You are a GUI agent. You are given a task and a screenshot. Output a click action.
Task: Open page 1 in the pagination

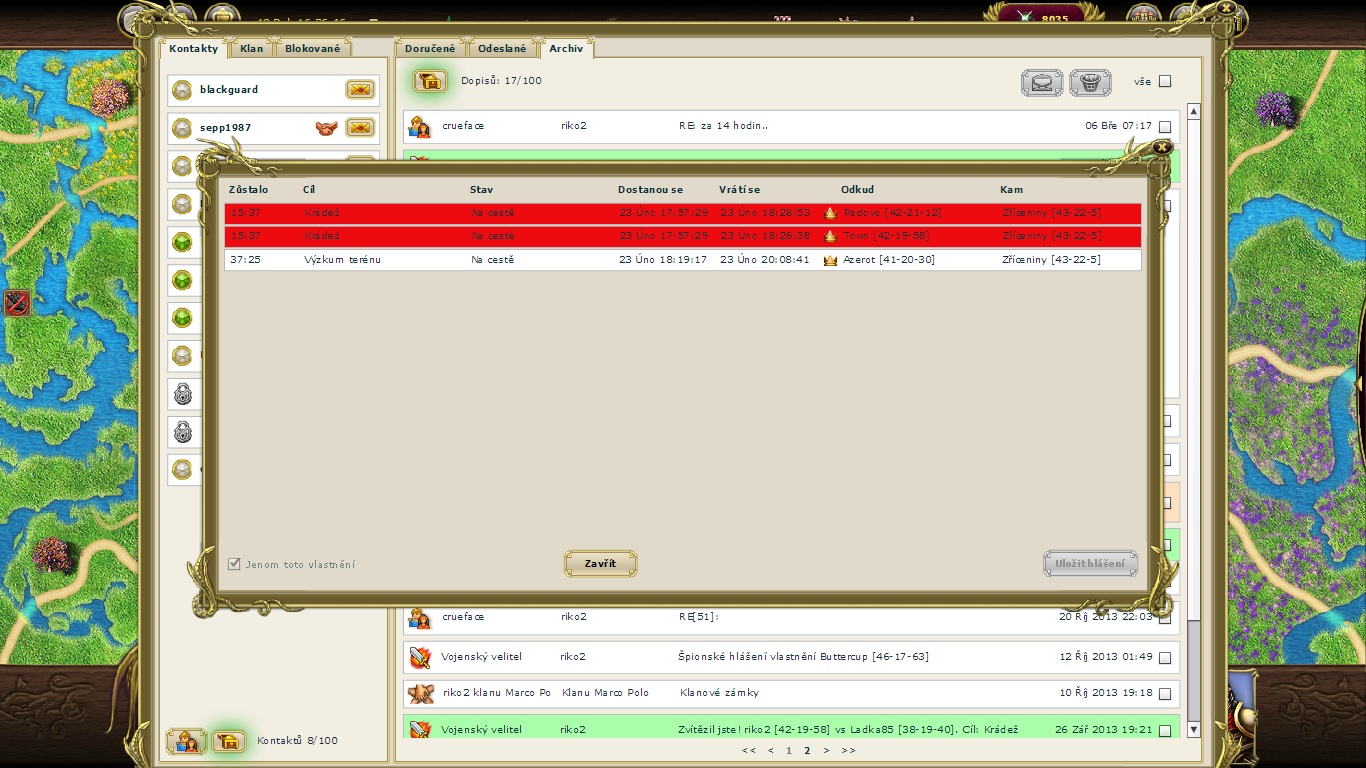point(788,750)
